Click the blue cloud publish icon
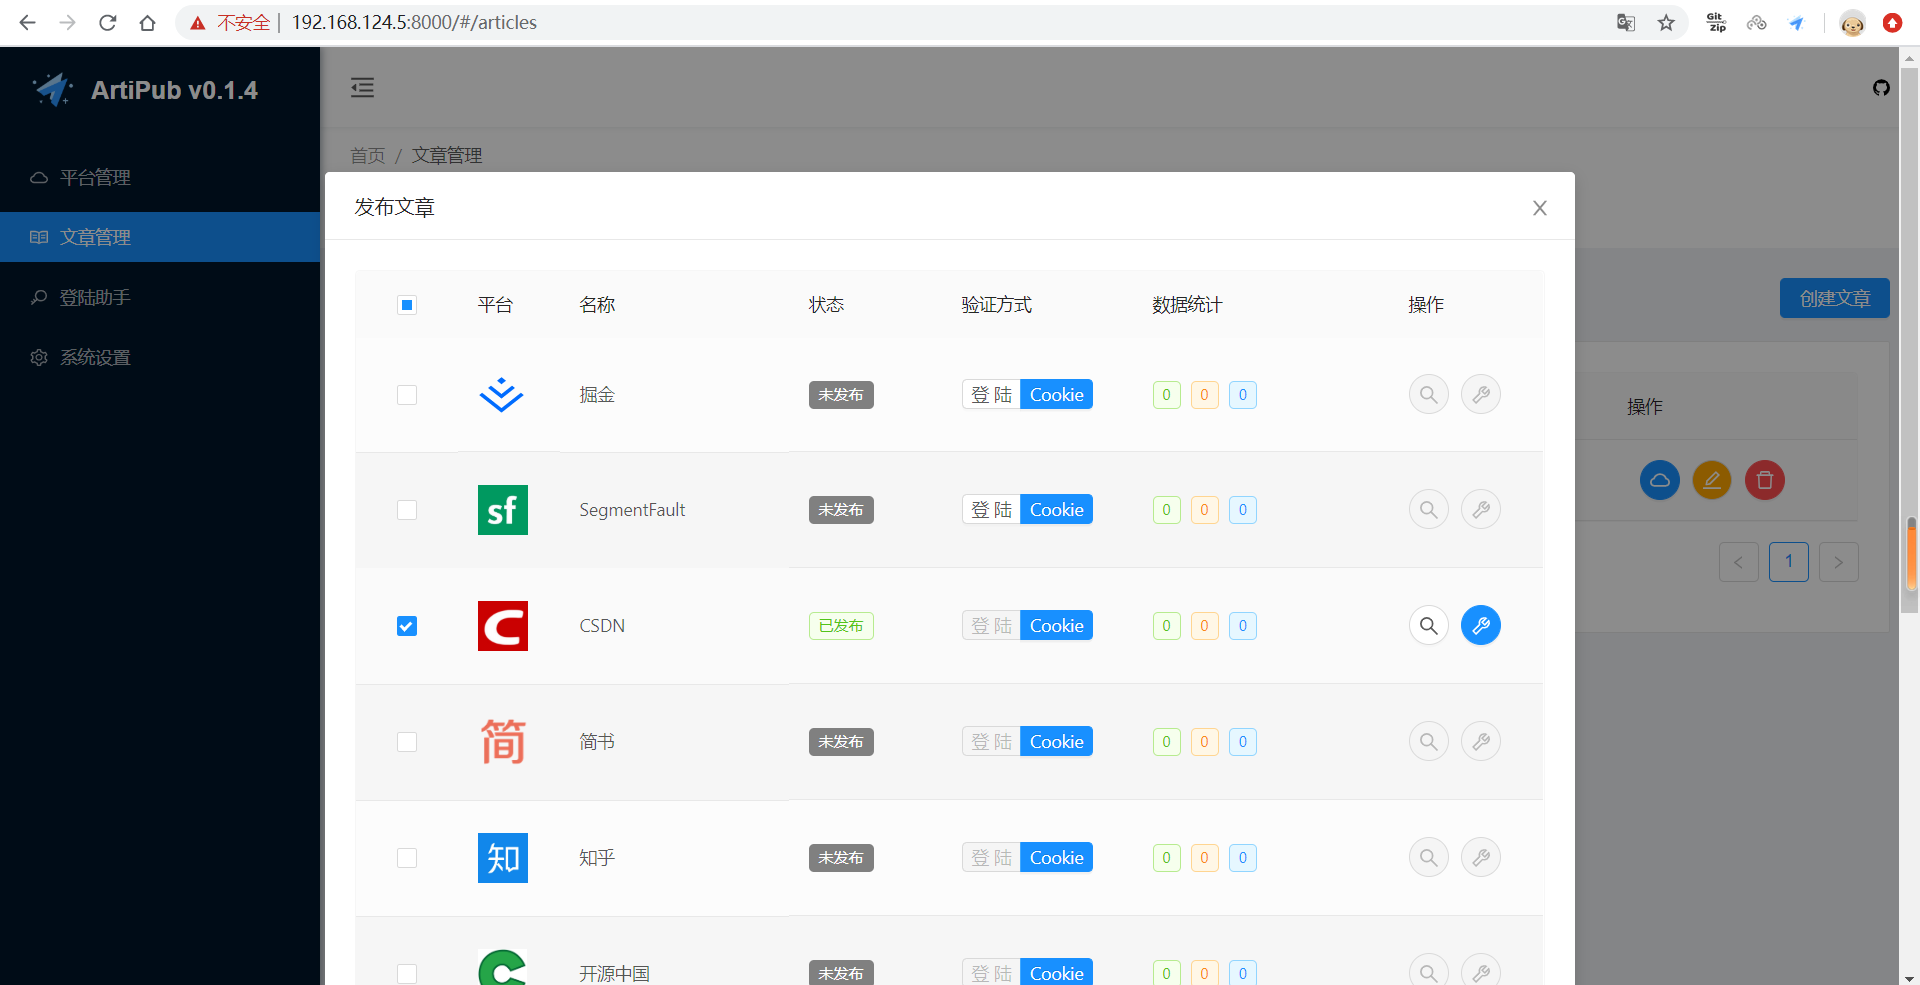This screenshot has height=985, width=1920. click(x=1660, y=480)
